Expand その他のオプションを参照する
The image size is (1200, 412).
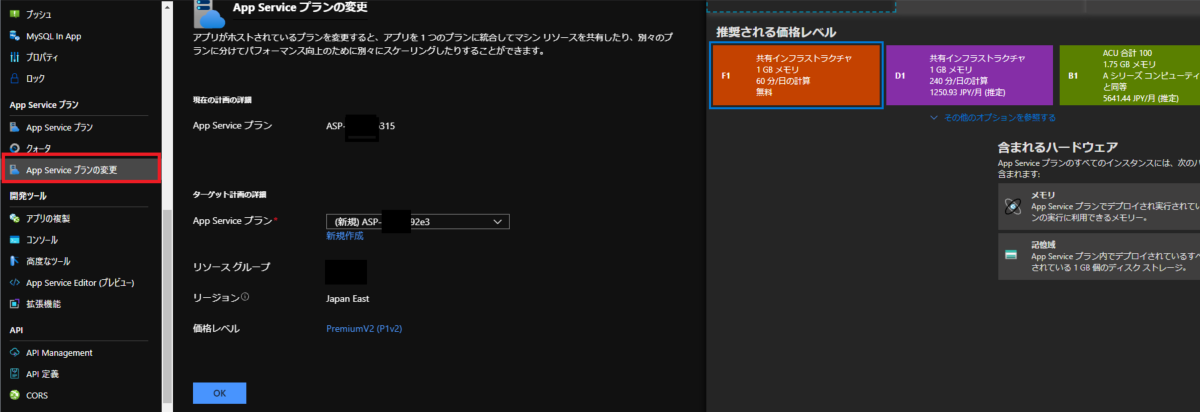tap(991, 117)
